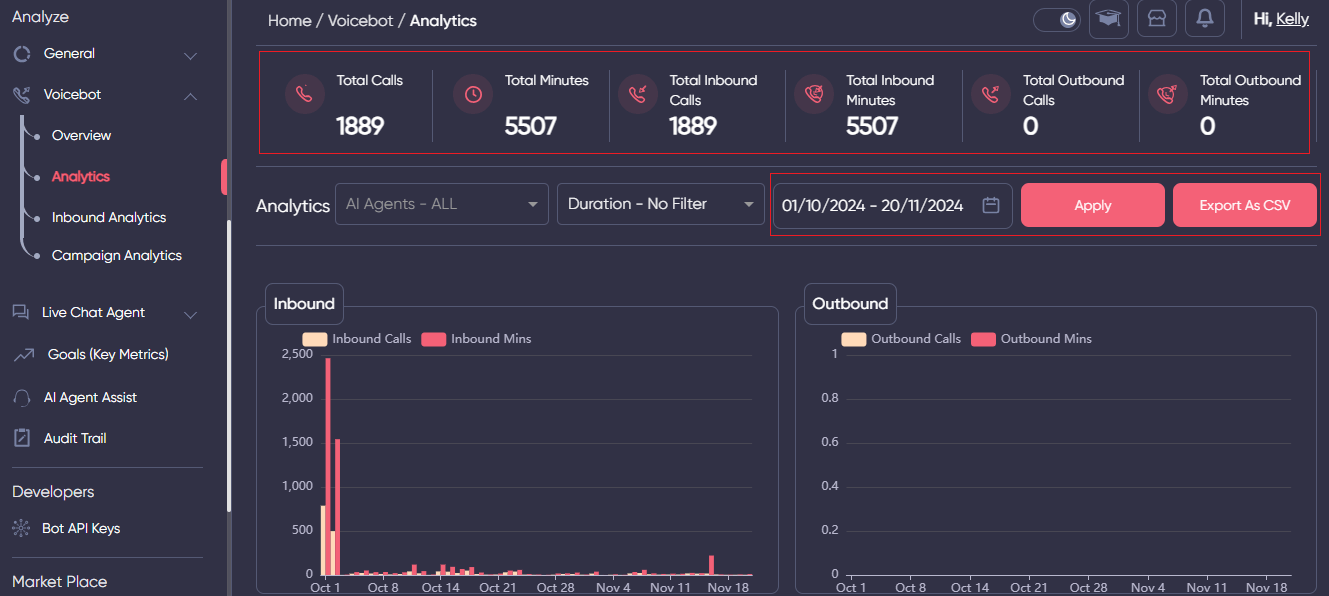Open the calendar icon in date range field
The width and height of the screenshot is (1329, 596).
[x=990, y=204]
